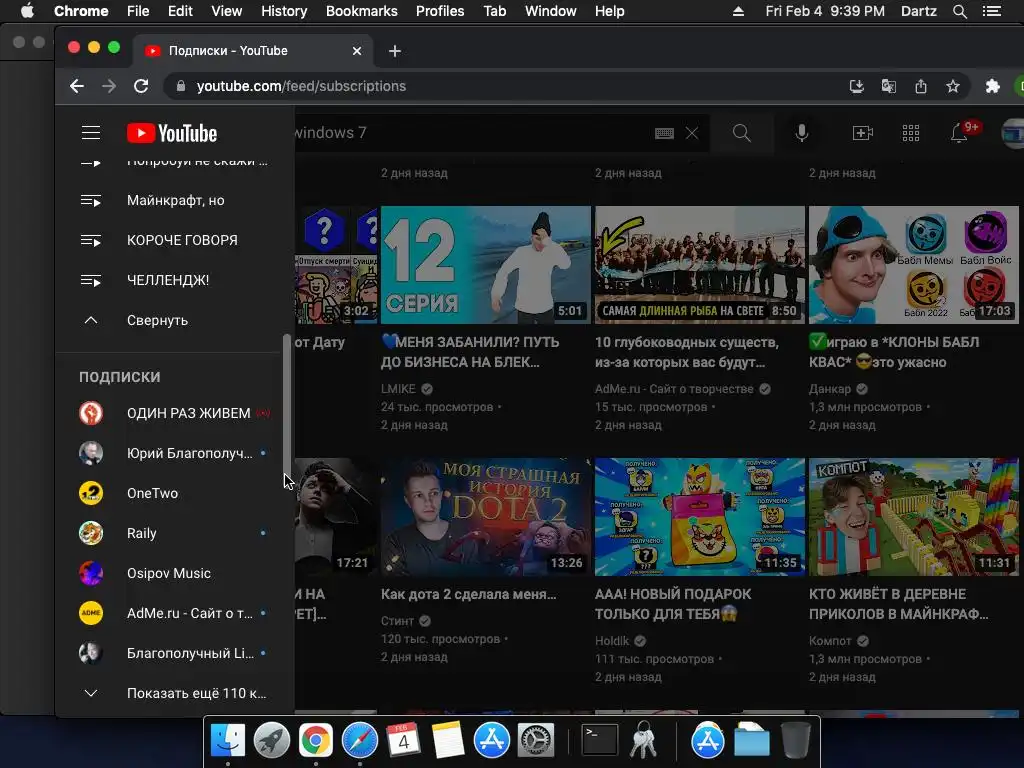The height and width of the screenshot is (768, 1024).
Task: Open the create video camera icon
Action: tap(863, 133)
